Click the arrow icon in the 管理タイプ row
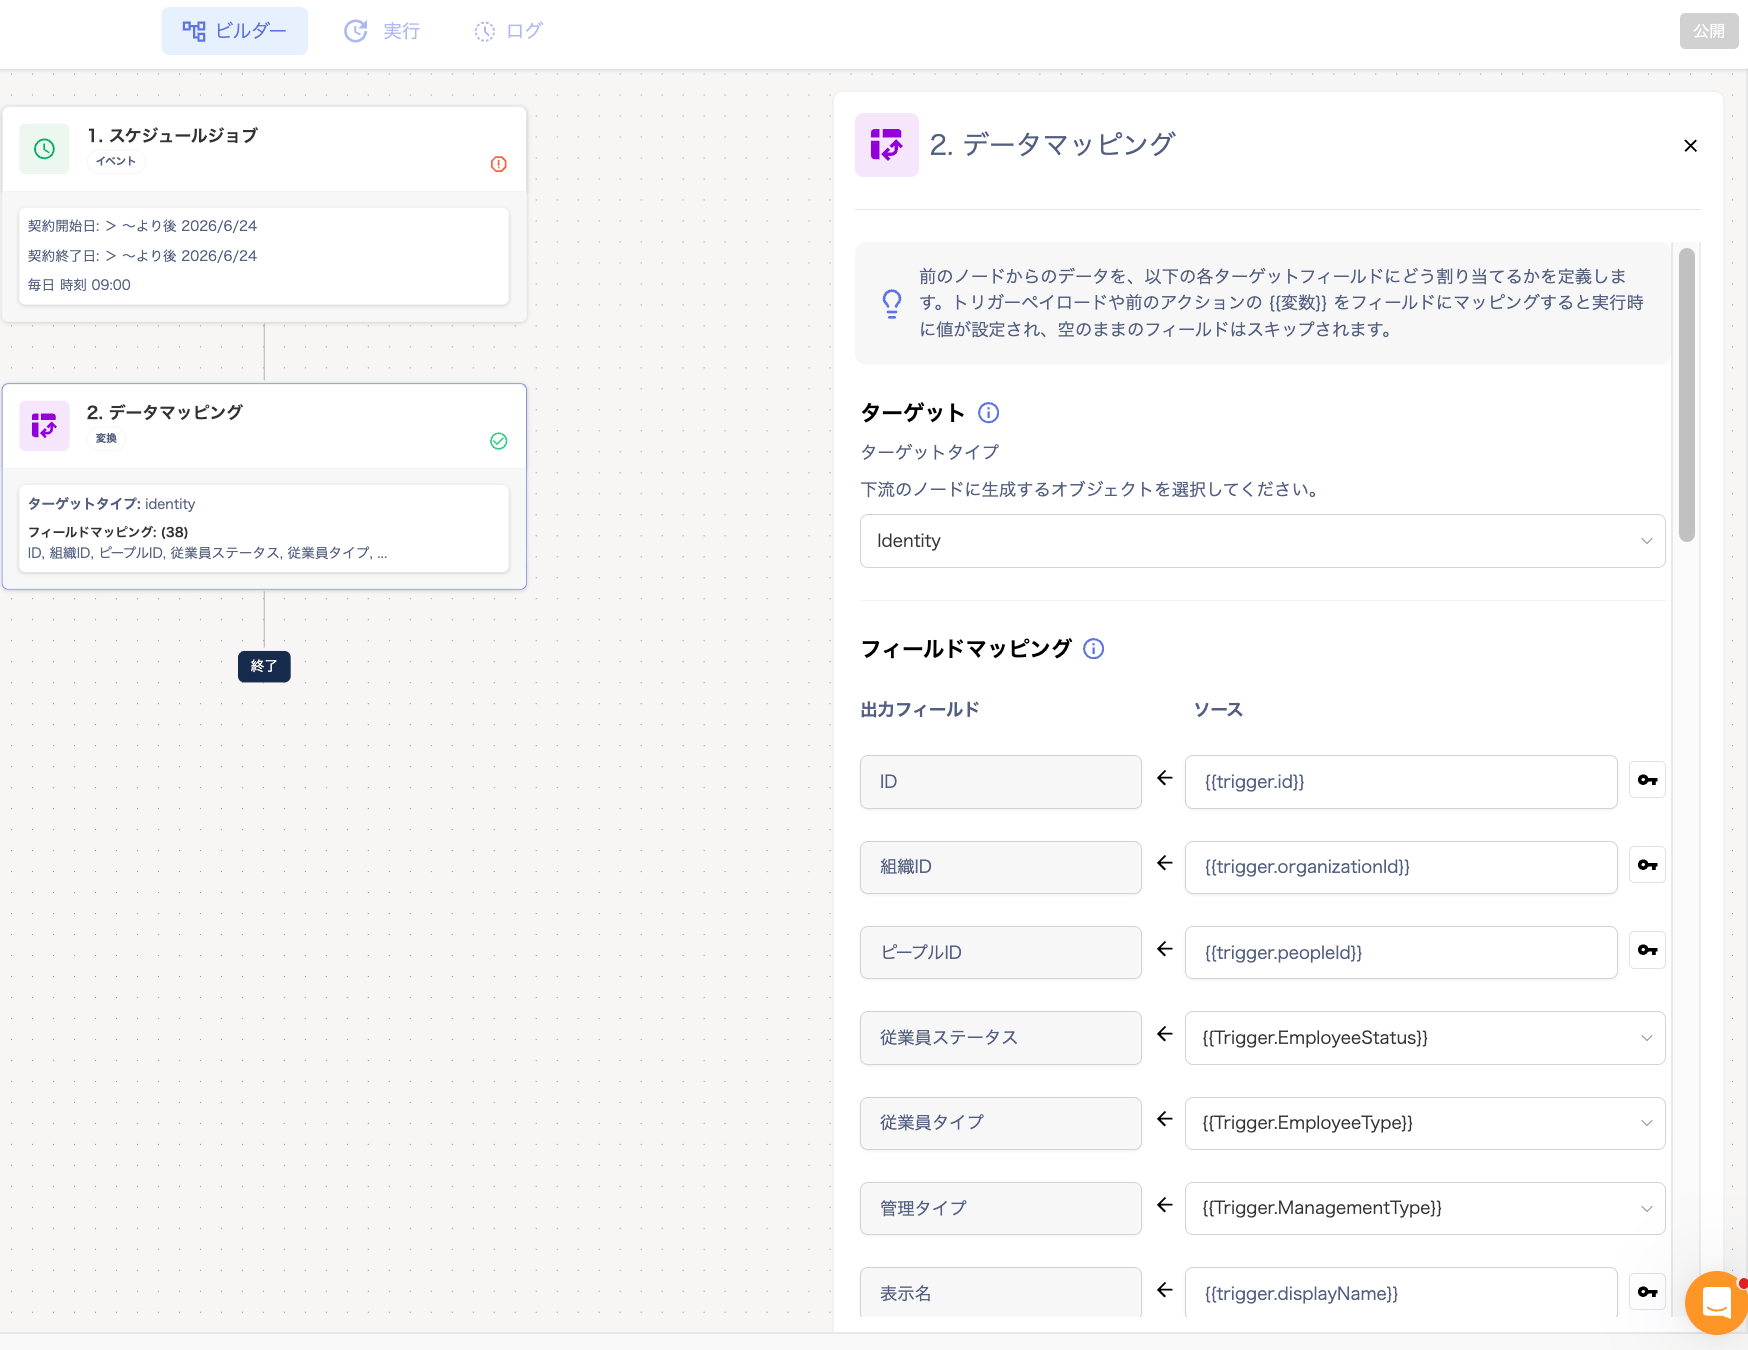The image size is (1748, 1350). point(1164,1205)
